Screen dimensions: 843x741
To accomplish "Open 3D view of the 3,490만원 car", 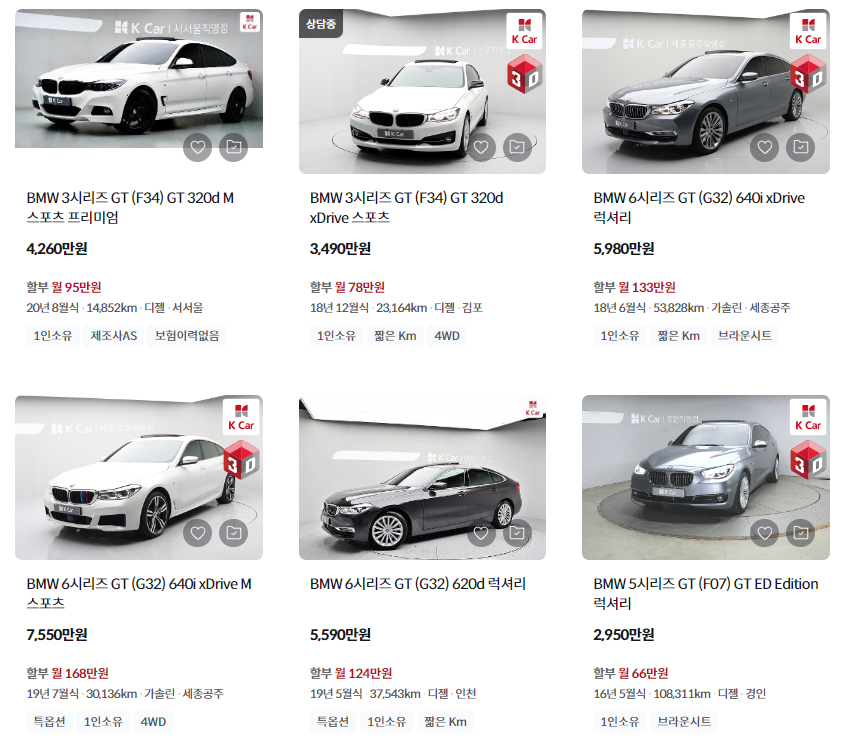I will 525,74.
